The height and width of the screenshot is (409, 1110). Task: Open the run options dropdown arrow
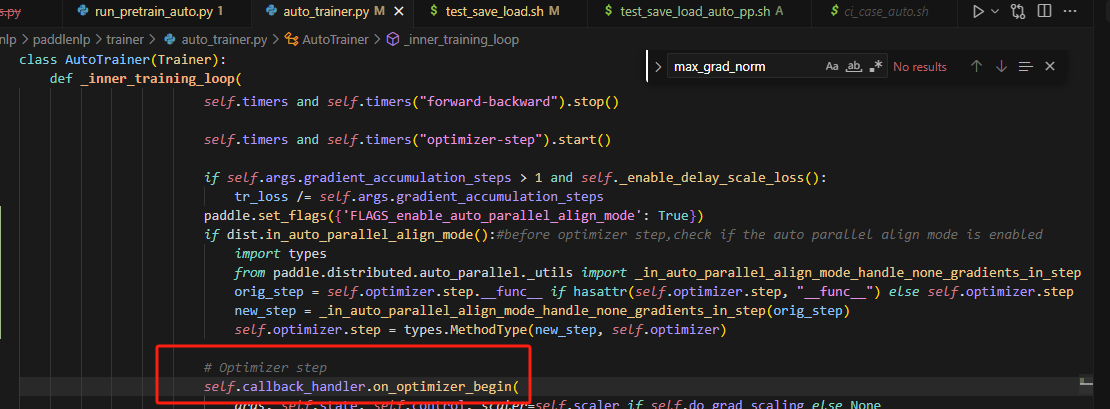pyautogui.click(x=995, y=11)
